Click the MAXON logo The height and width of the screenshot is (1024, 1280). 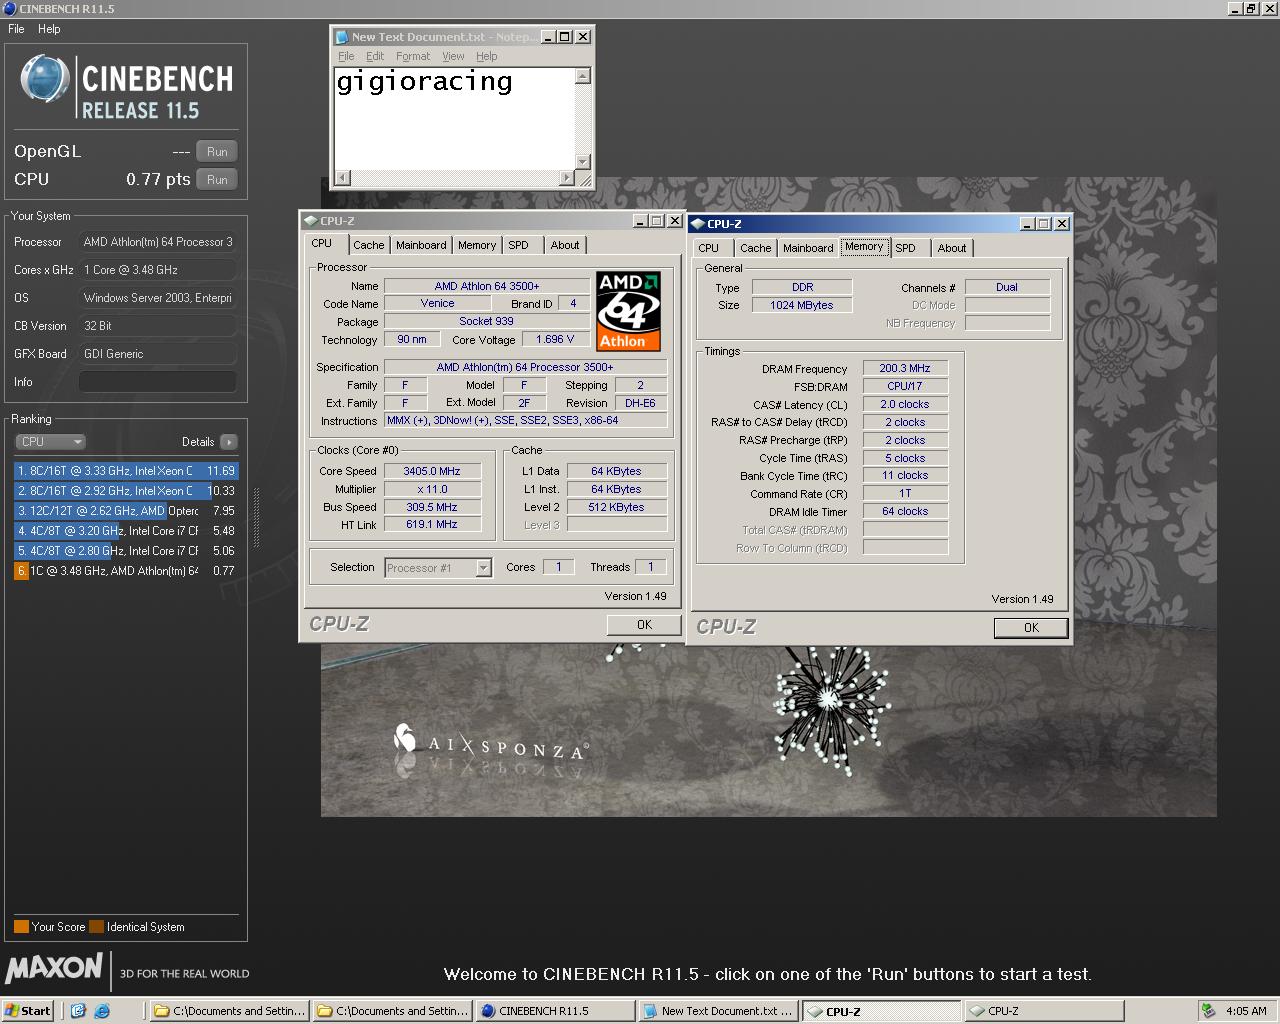[54, 968]
